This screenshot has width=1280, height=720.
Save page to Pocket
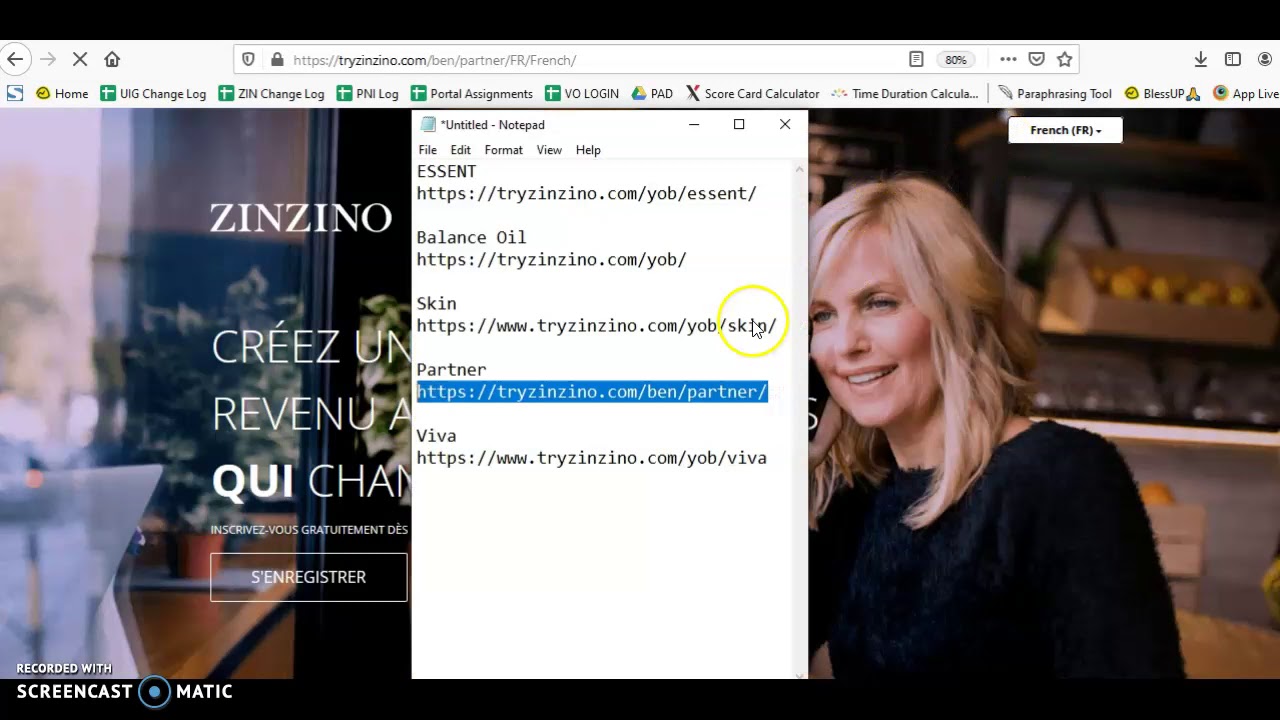point(1037,60)
